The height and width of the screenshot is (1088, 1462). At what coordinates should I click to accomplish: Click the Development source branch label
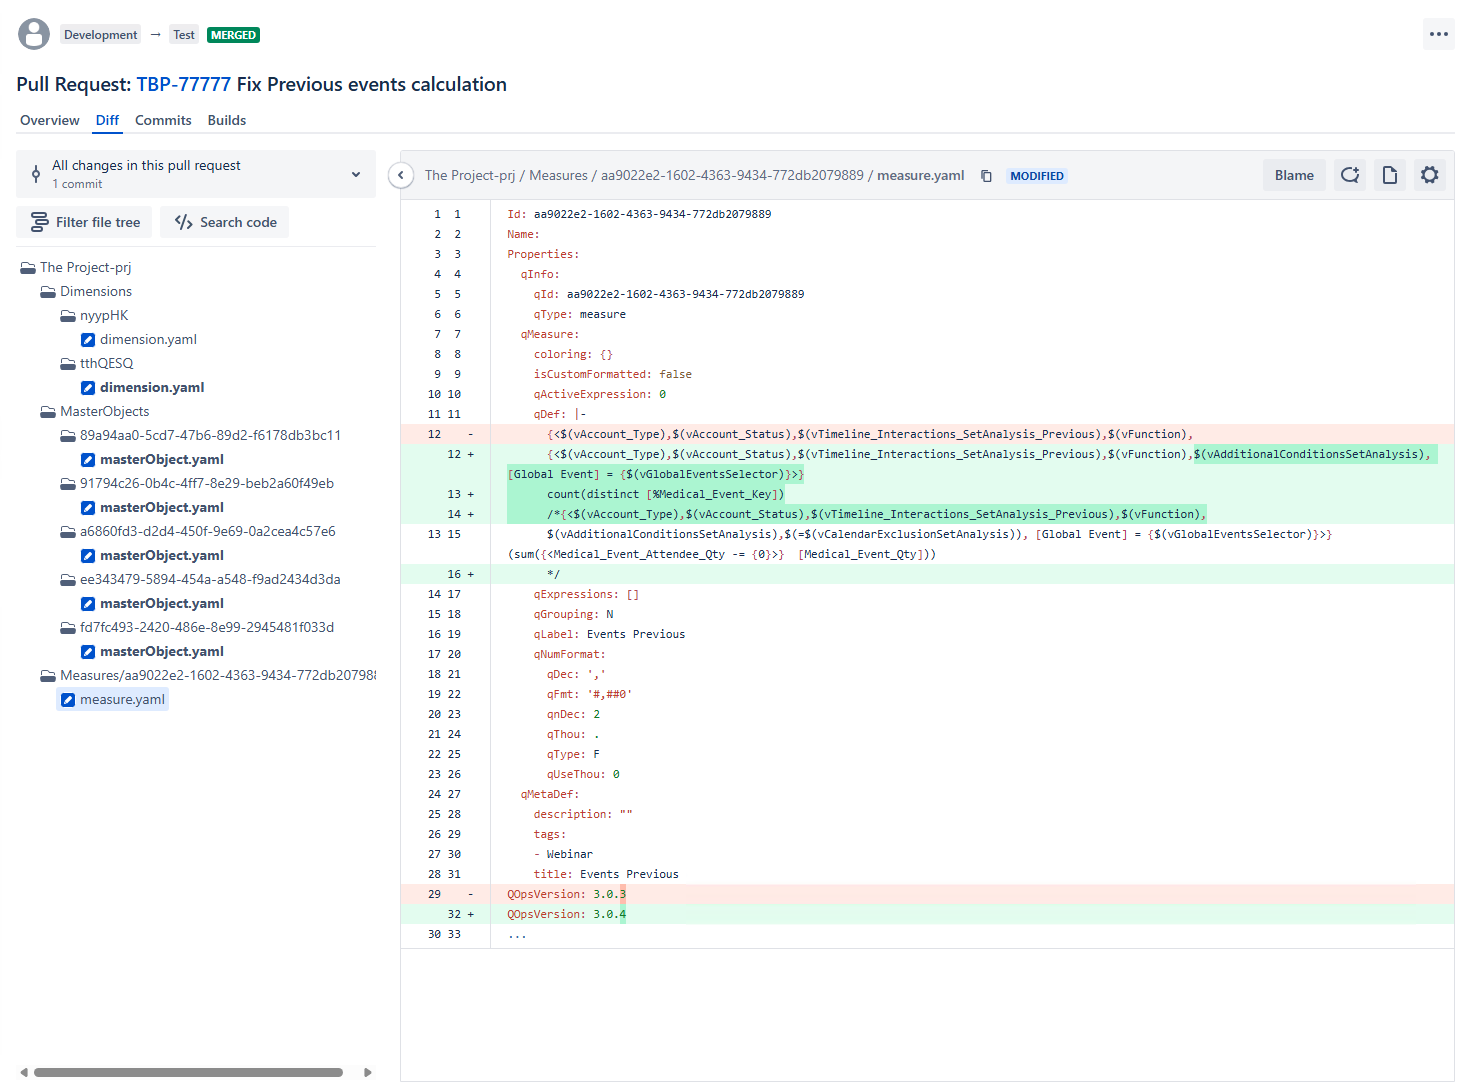tap(100, 35)
